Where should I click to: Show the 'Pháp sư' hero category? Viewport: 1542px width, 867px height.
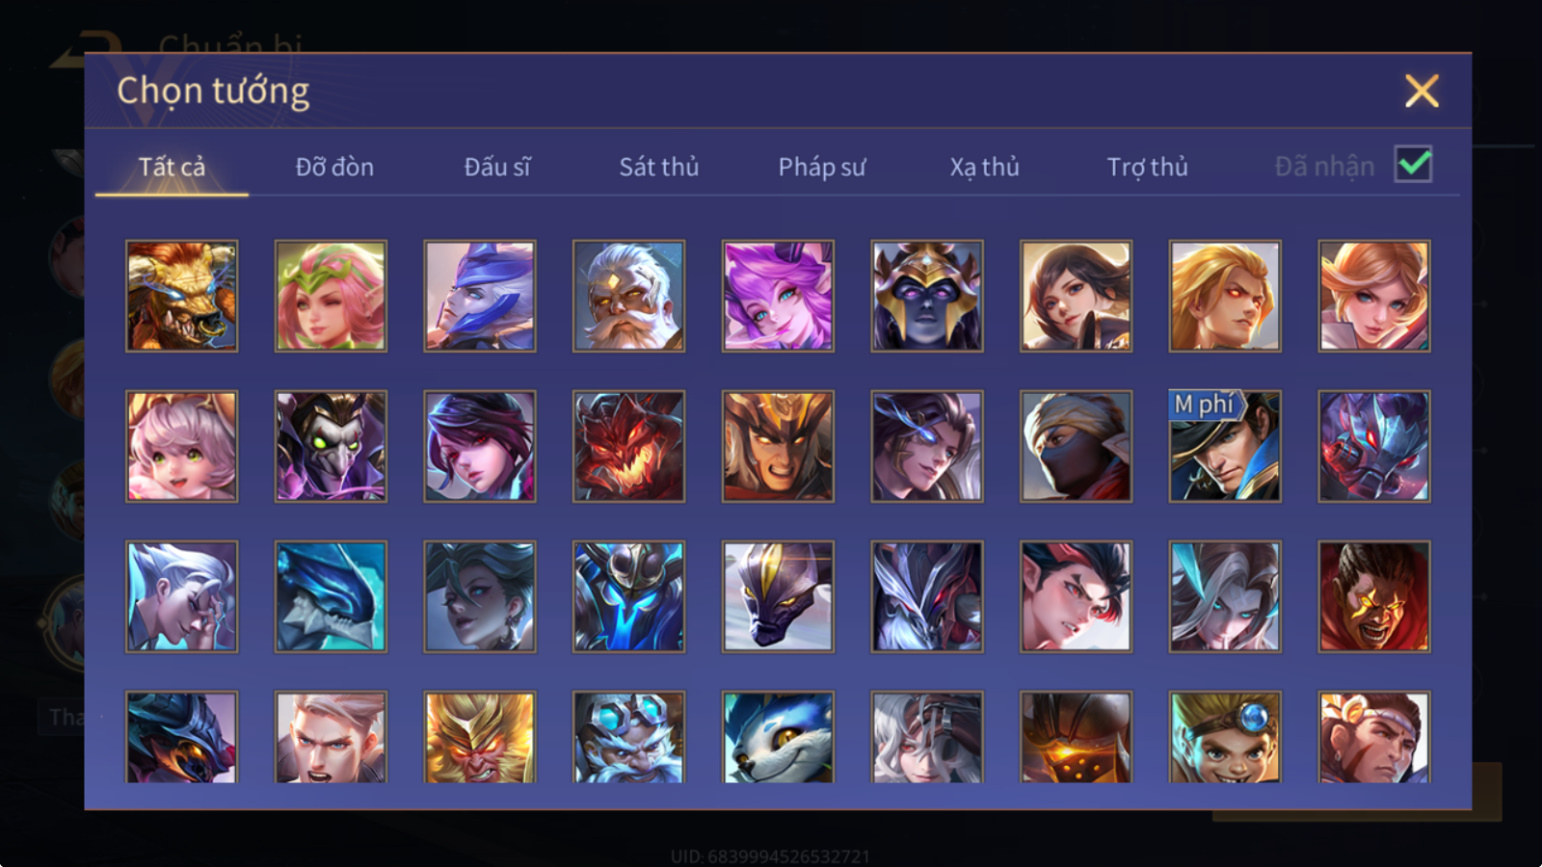click(822, 167)
